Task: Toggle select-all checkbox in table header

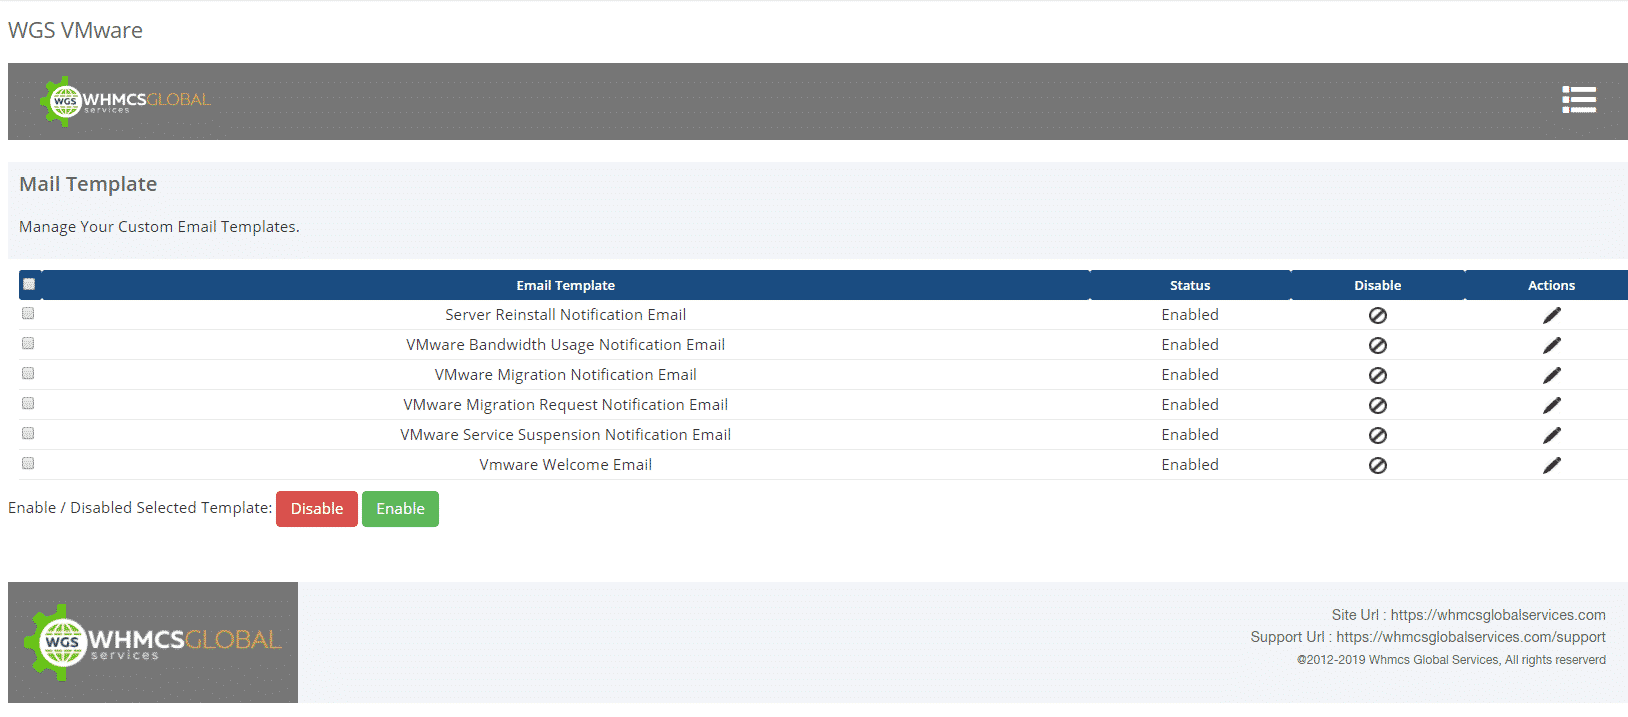Action: pyautogui.click(x=29, y=284)
